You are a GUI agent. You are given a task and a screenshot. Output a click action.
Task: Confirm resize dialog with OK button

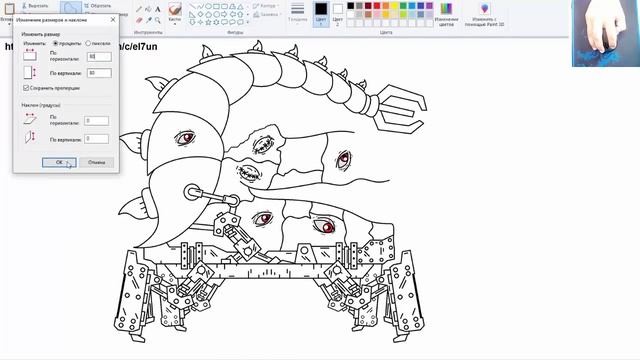[x=59, y=162]
